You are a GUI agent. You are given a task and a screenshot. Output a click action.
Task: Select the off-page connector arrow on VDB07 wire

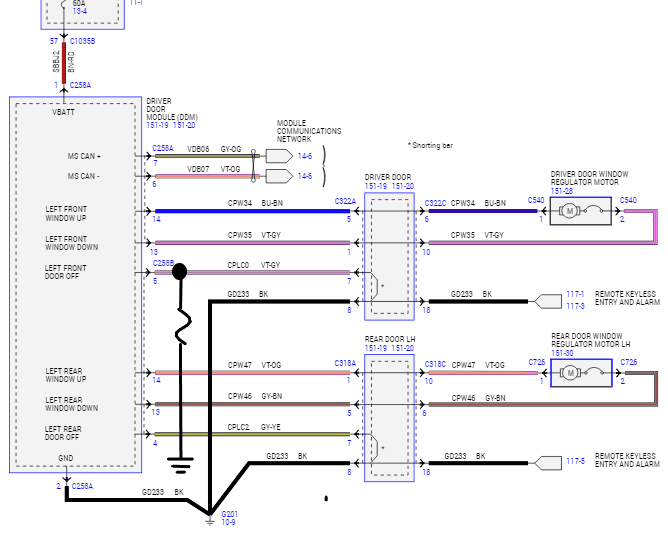click(x=279, y=176)
